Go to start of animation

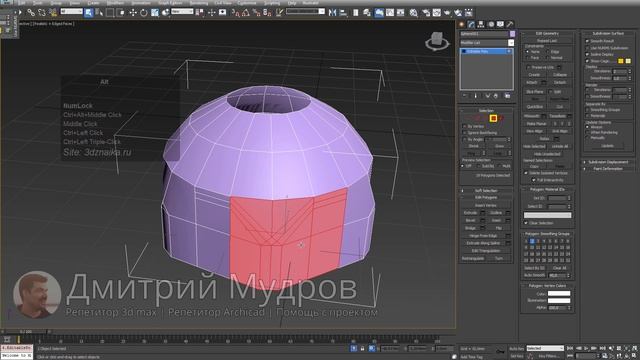571,348
